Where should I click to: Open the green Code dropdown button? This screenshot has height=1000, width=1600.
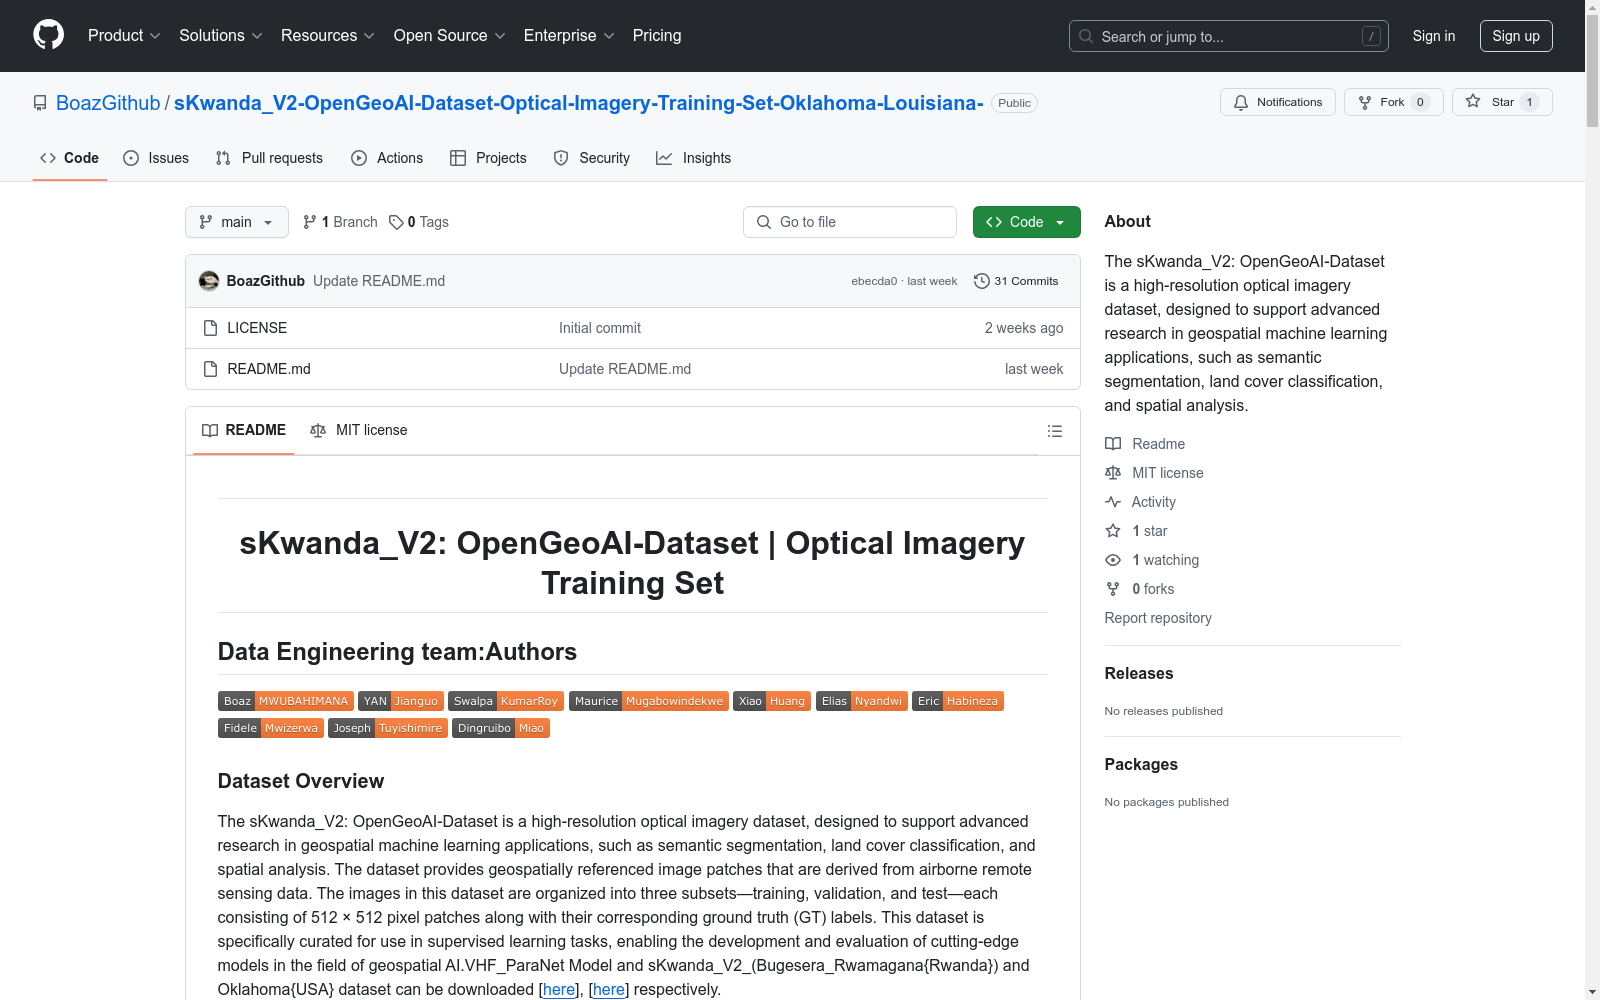(x=1026, y=222)
